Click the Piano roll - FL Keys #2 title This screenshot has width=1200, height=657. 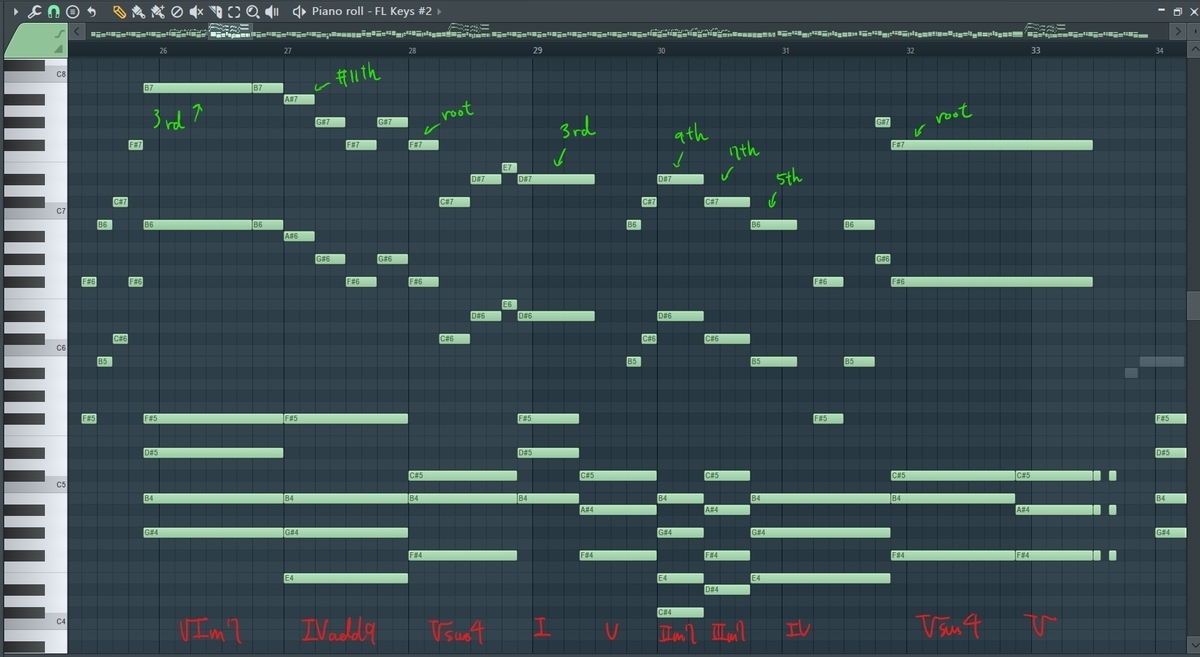coord(371,12)
